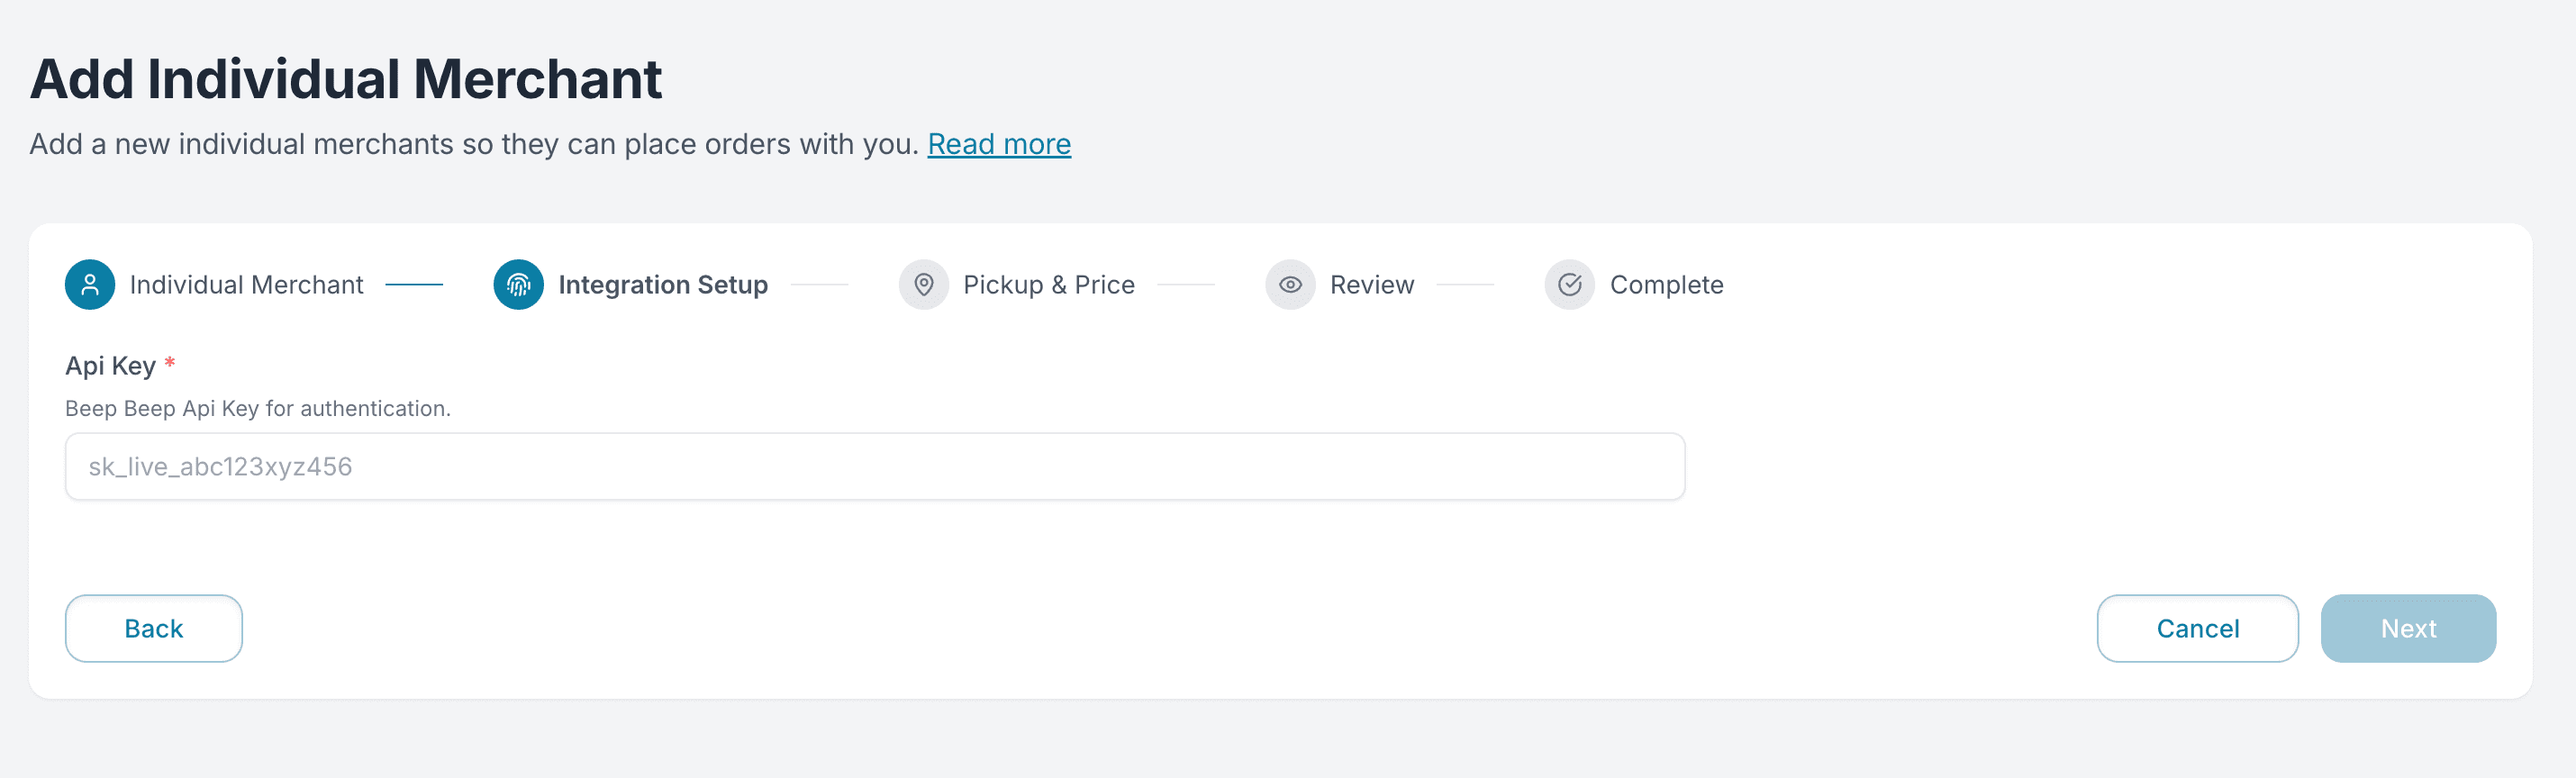
Task: Focus the Api Key input field
Action: (x=874, y=466)
